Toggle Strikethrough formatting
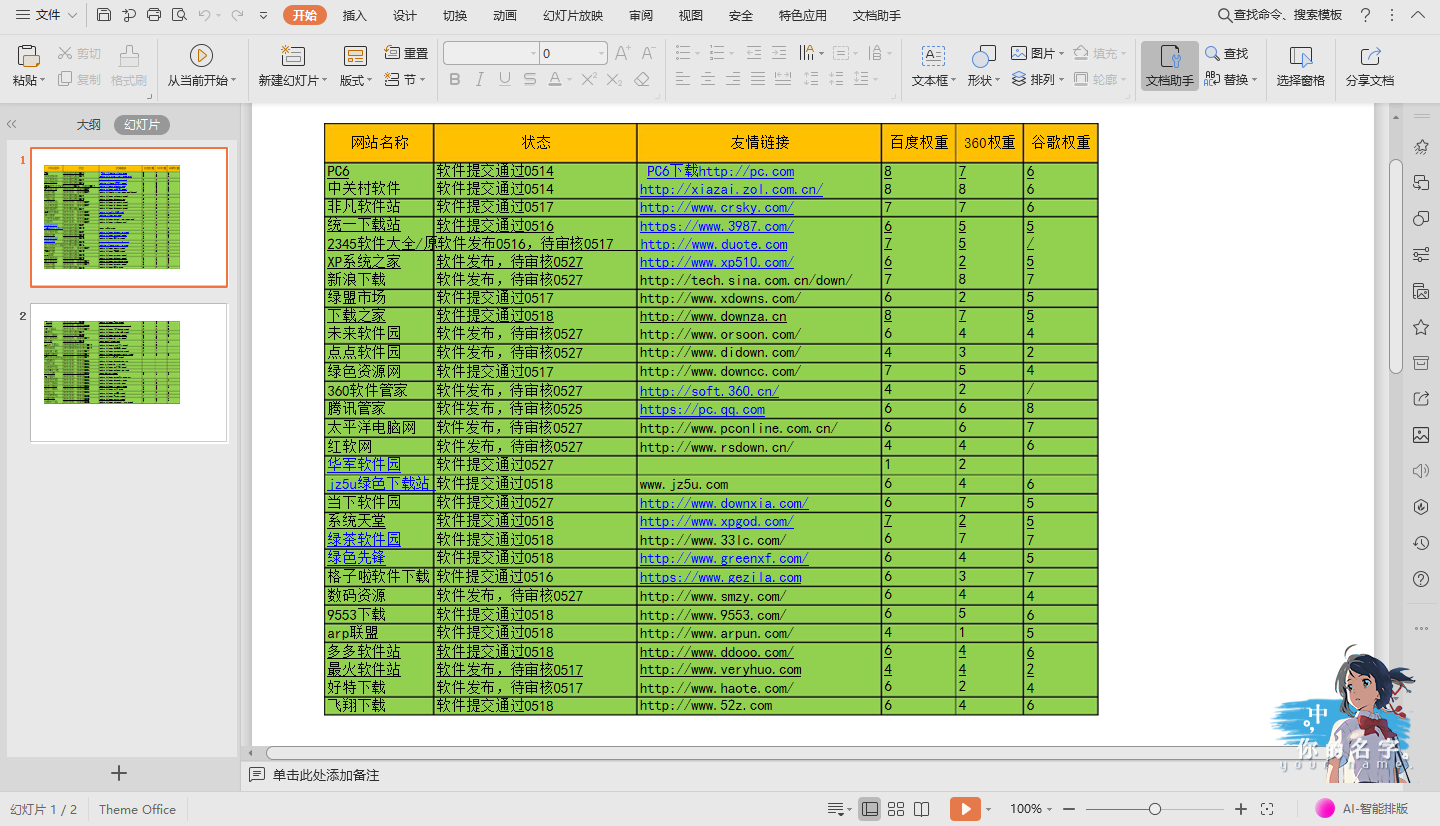 click(x=529, y=79)
